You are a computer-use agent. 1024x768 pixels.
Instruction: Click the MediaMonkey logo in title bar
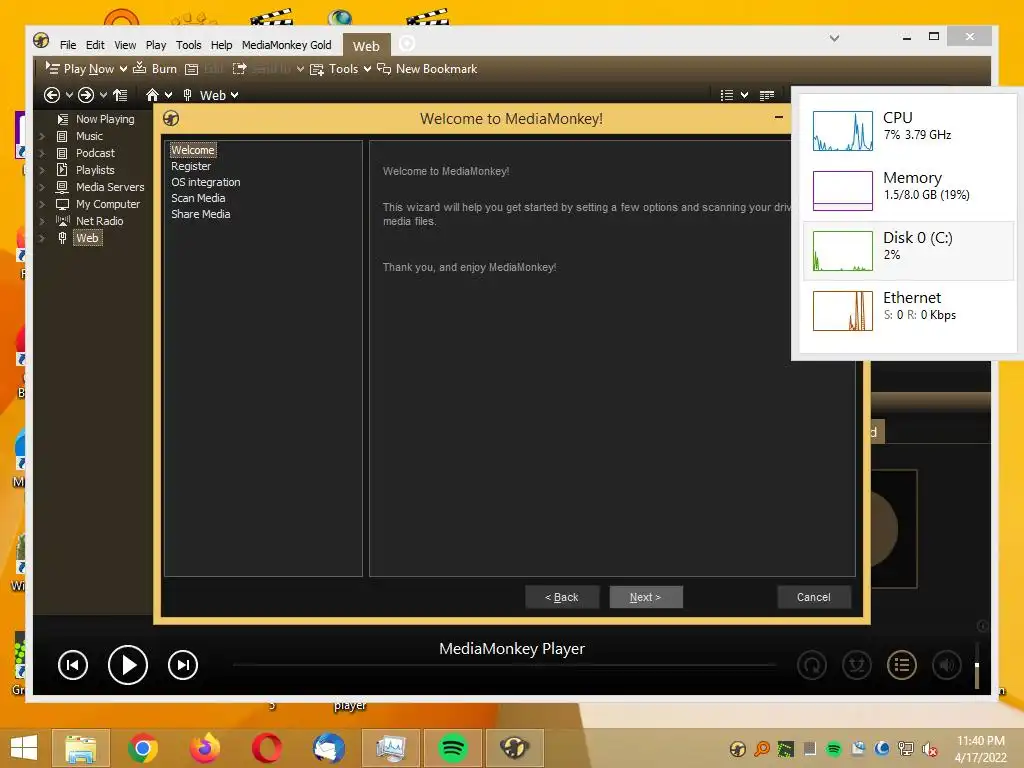click(41, 41)
